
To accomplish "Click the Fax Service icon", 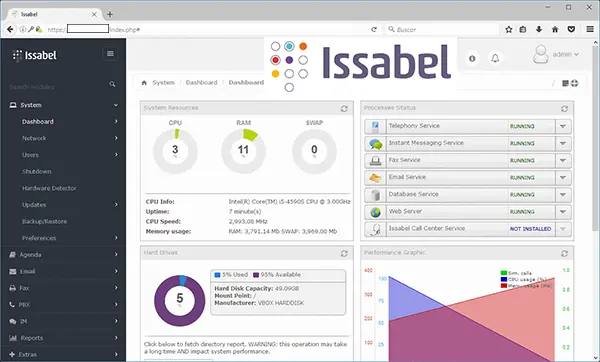I will (375, 161).
